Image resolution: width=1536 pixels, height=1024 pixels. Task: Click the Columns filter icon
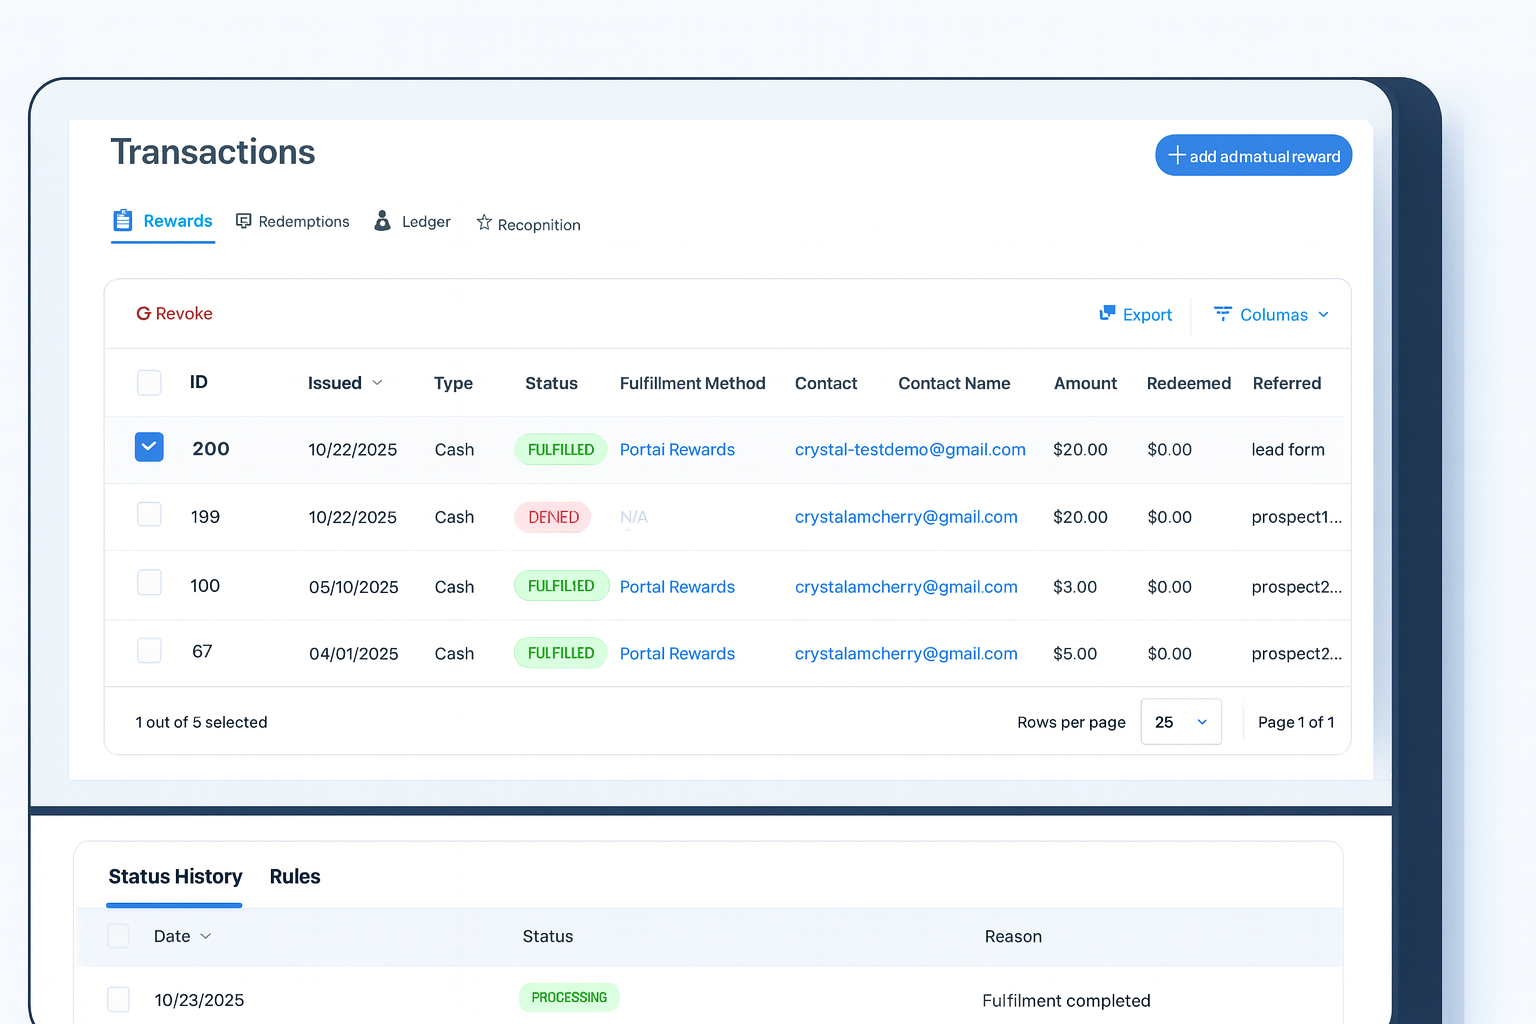click(x=1222, y=314)
